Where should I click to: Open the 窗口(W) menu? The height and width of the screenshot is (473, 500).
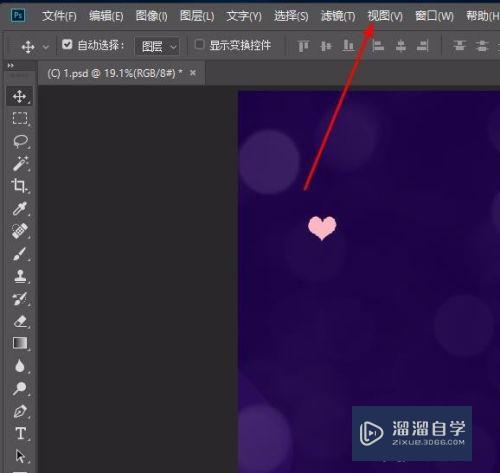(x=434, y=16)
